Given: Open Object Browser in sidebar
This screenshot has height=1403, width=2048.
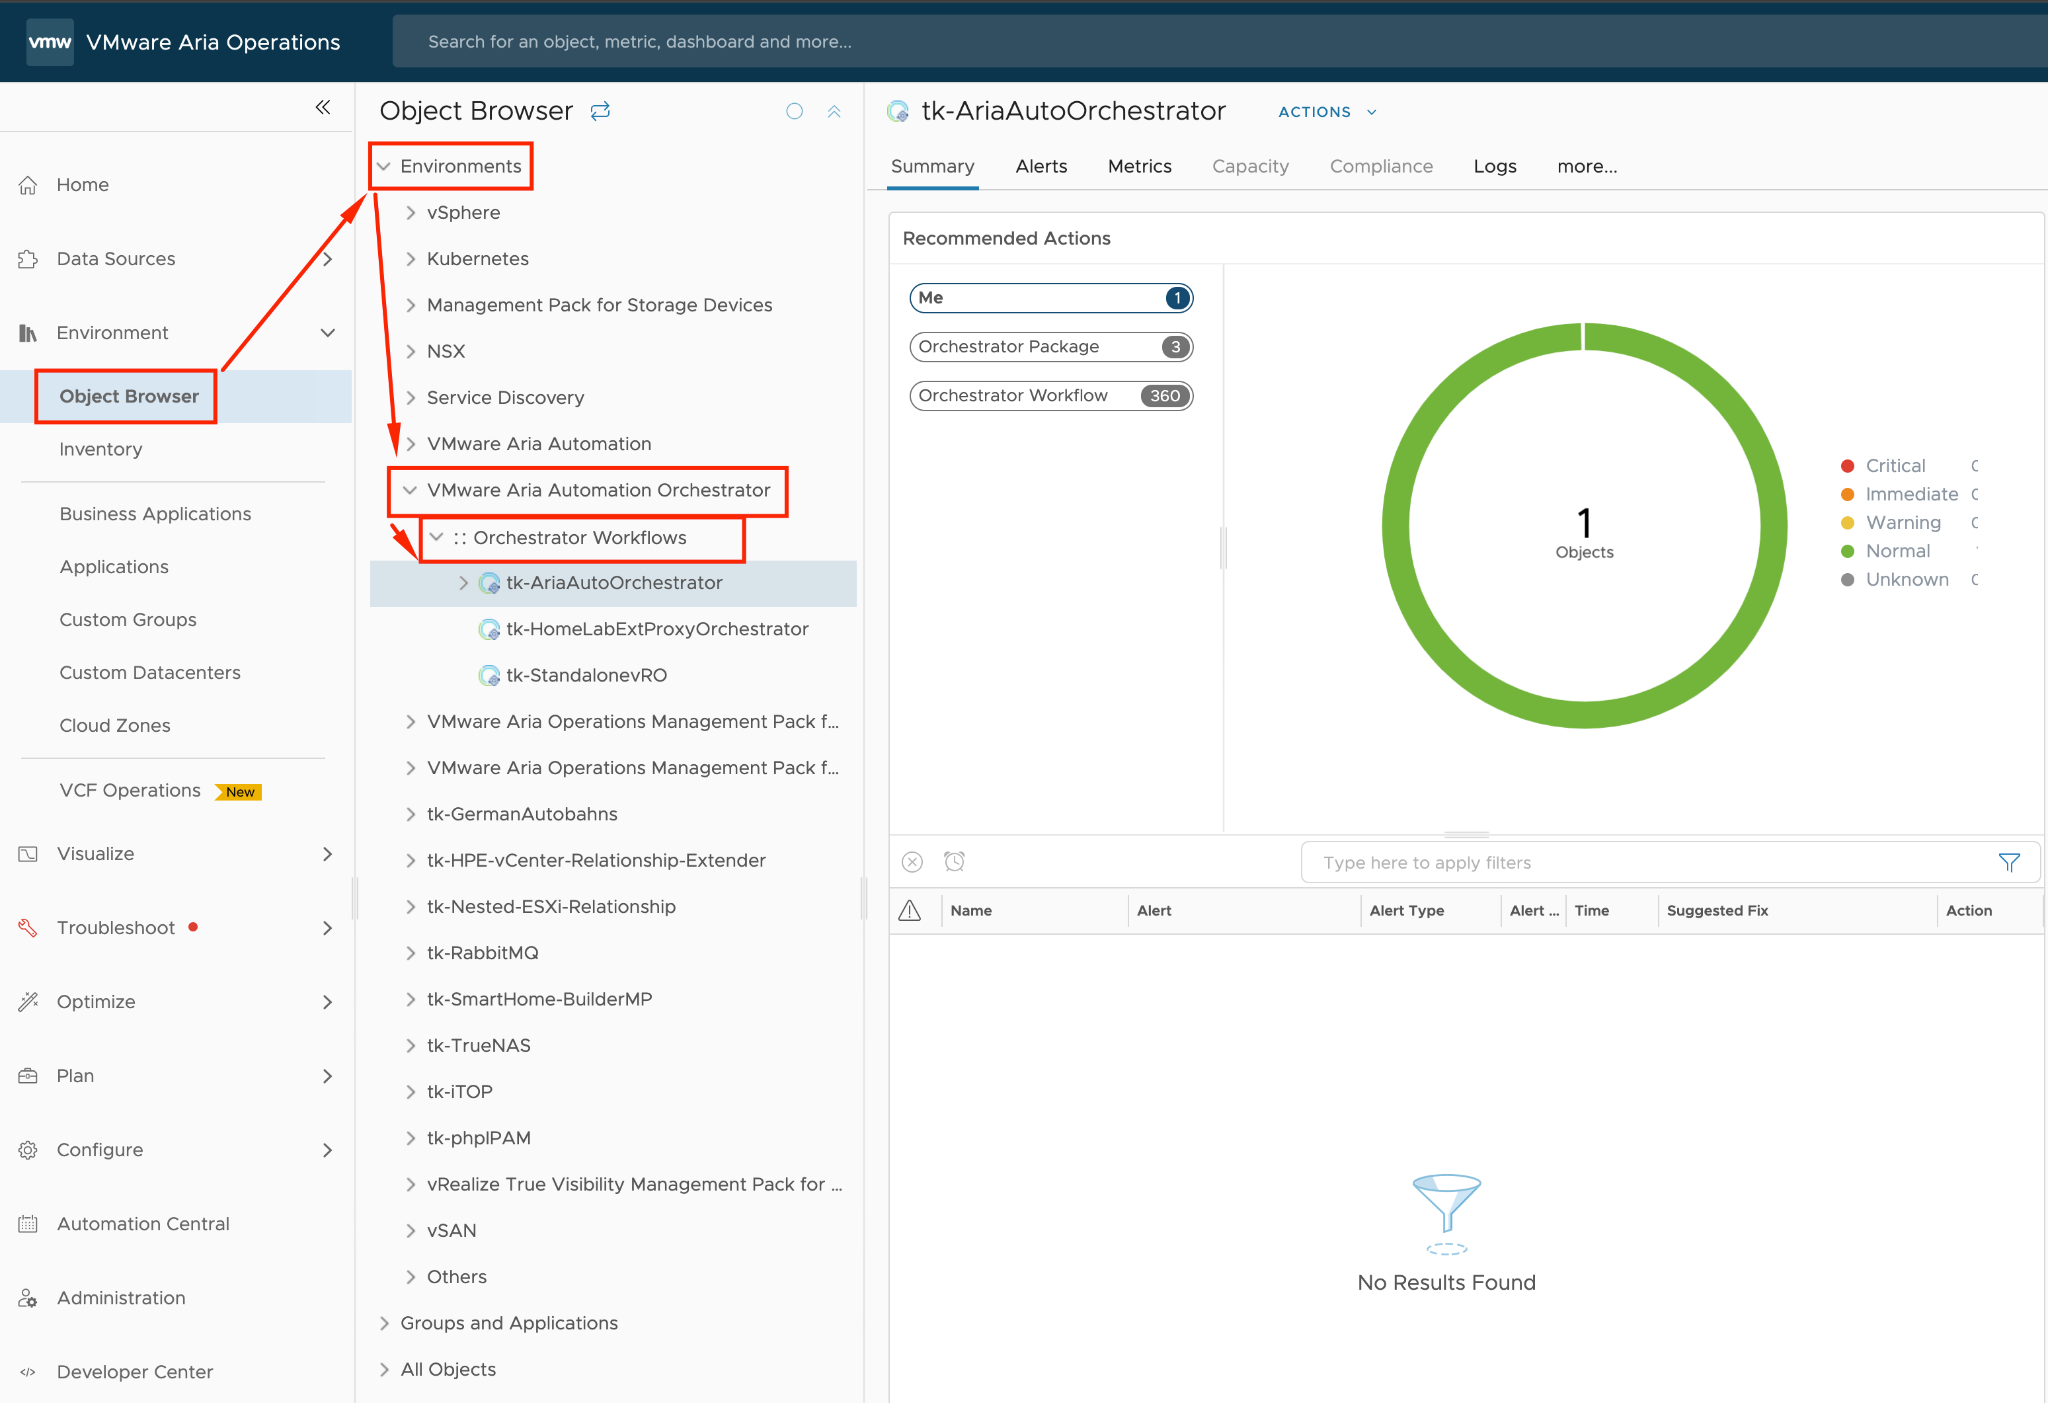Looking at the screenshot, I should click(129, 396).
